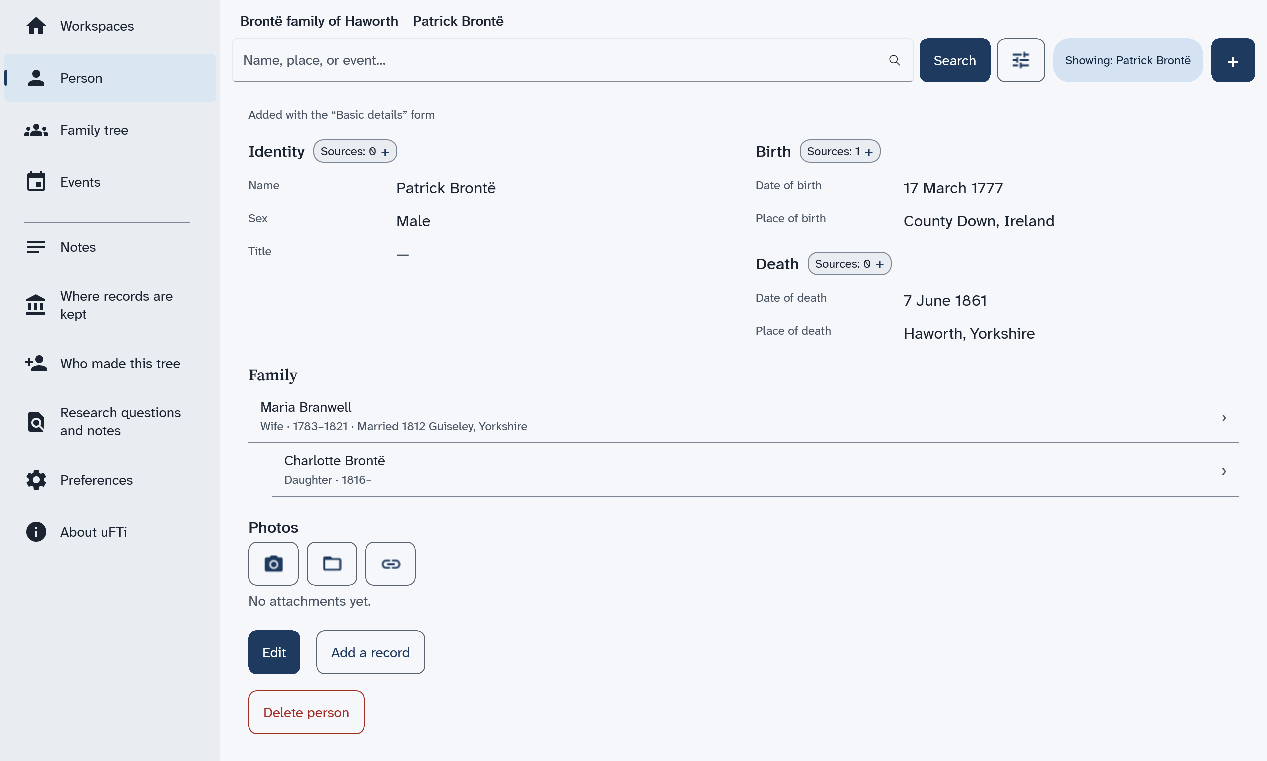1267x761 pixels.
Task: Select Maria Branwell in Family list
Action: [743, 416]
